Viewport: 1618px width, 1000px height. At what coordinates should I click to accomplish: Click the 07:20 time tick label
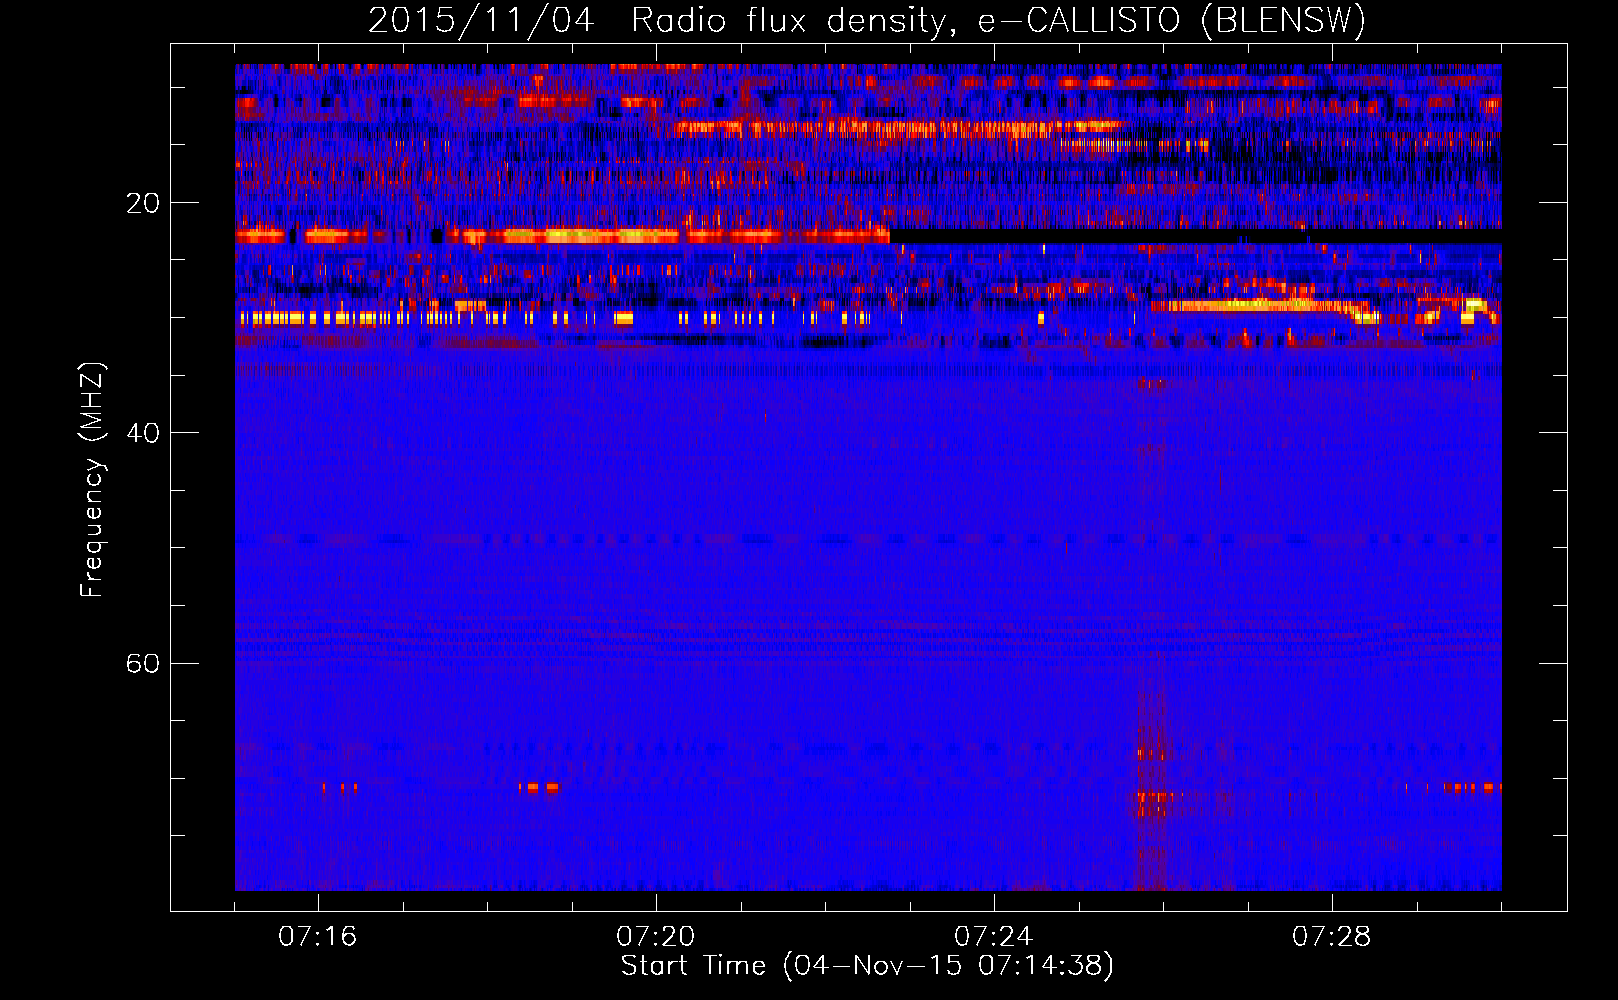pos(656,937)
